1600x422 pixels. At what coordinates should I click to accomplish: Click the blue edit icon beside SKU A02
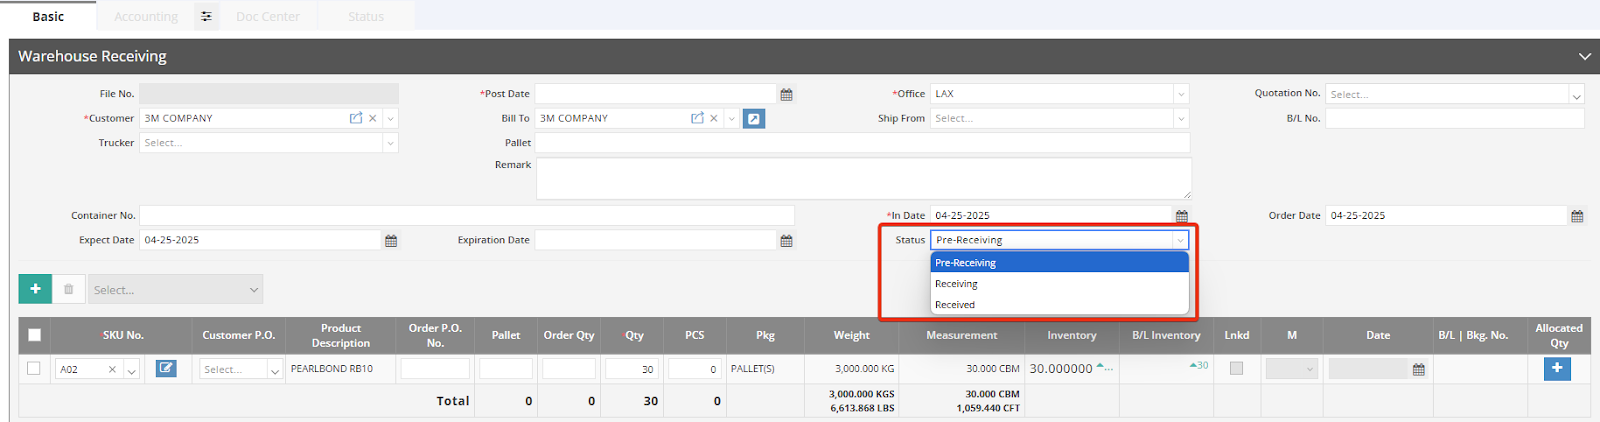166,369
